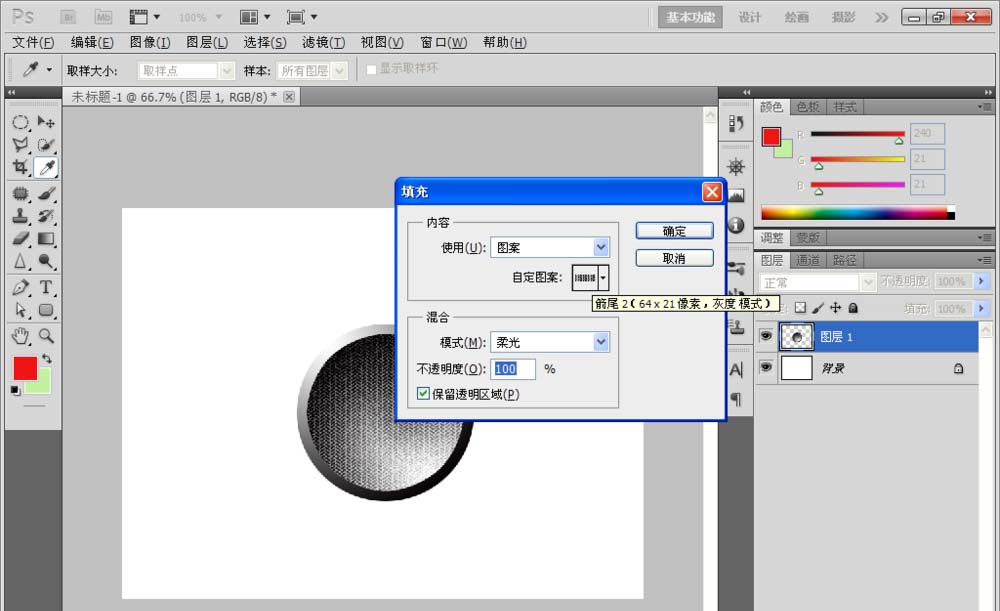Select the Eraser tool
This screenshot has width=1000, height=611.
click(20, 239)
